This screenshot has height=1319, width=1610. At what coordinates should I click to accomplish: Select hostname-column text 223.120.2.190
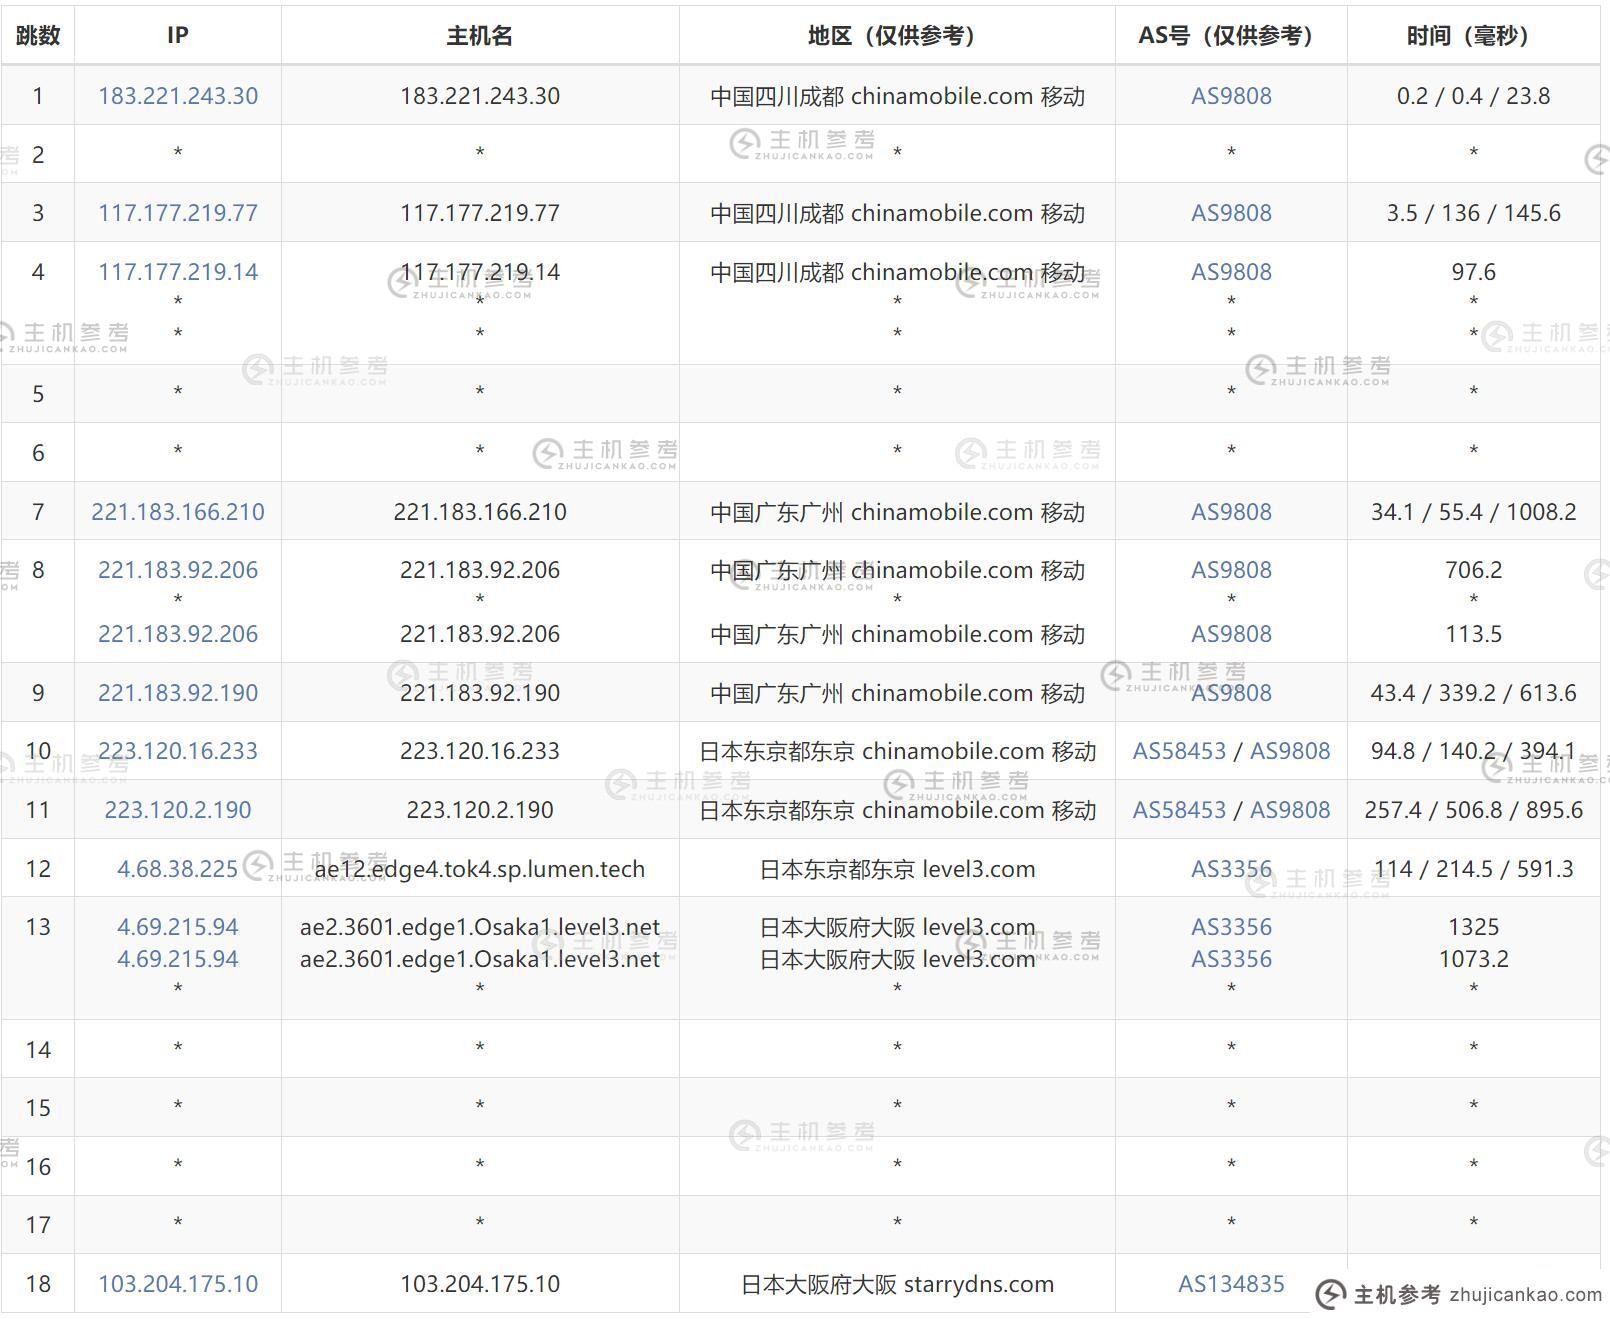coord(480,810)
